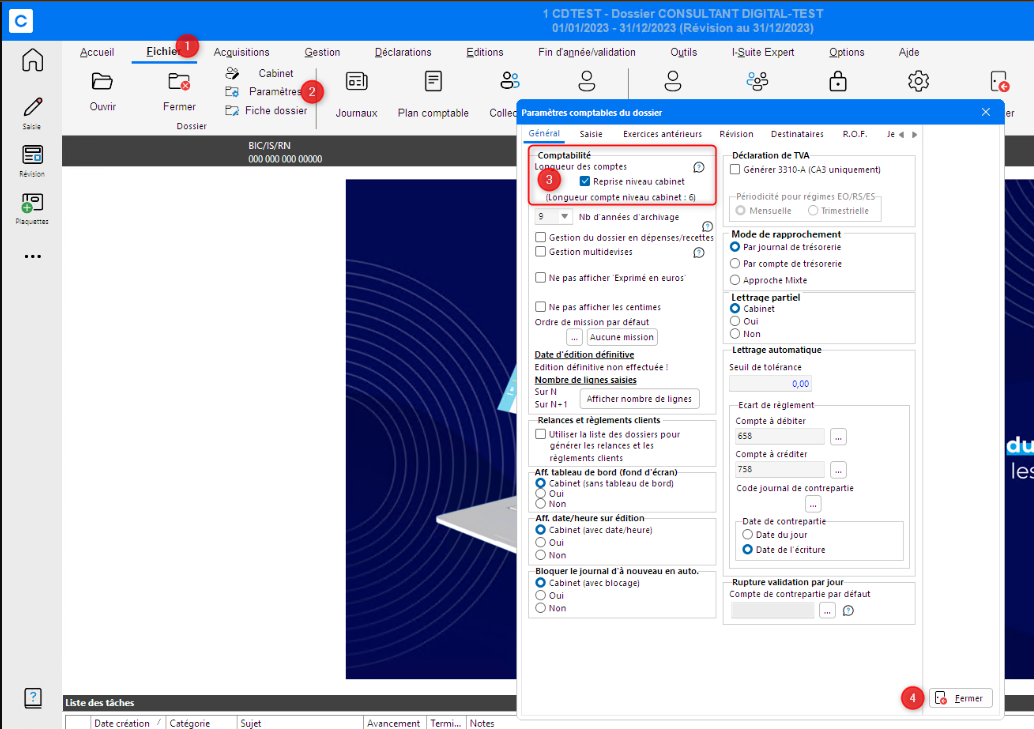Open the Journaux toolbar icon

(356, 82)
